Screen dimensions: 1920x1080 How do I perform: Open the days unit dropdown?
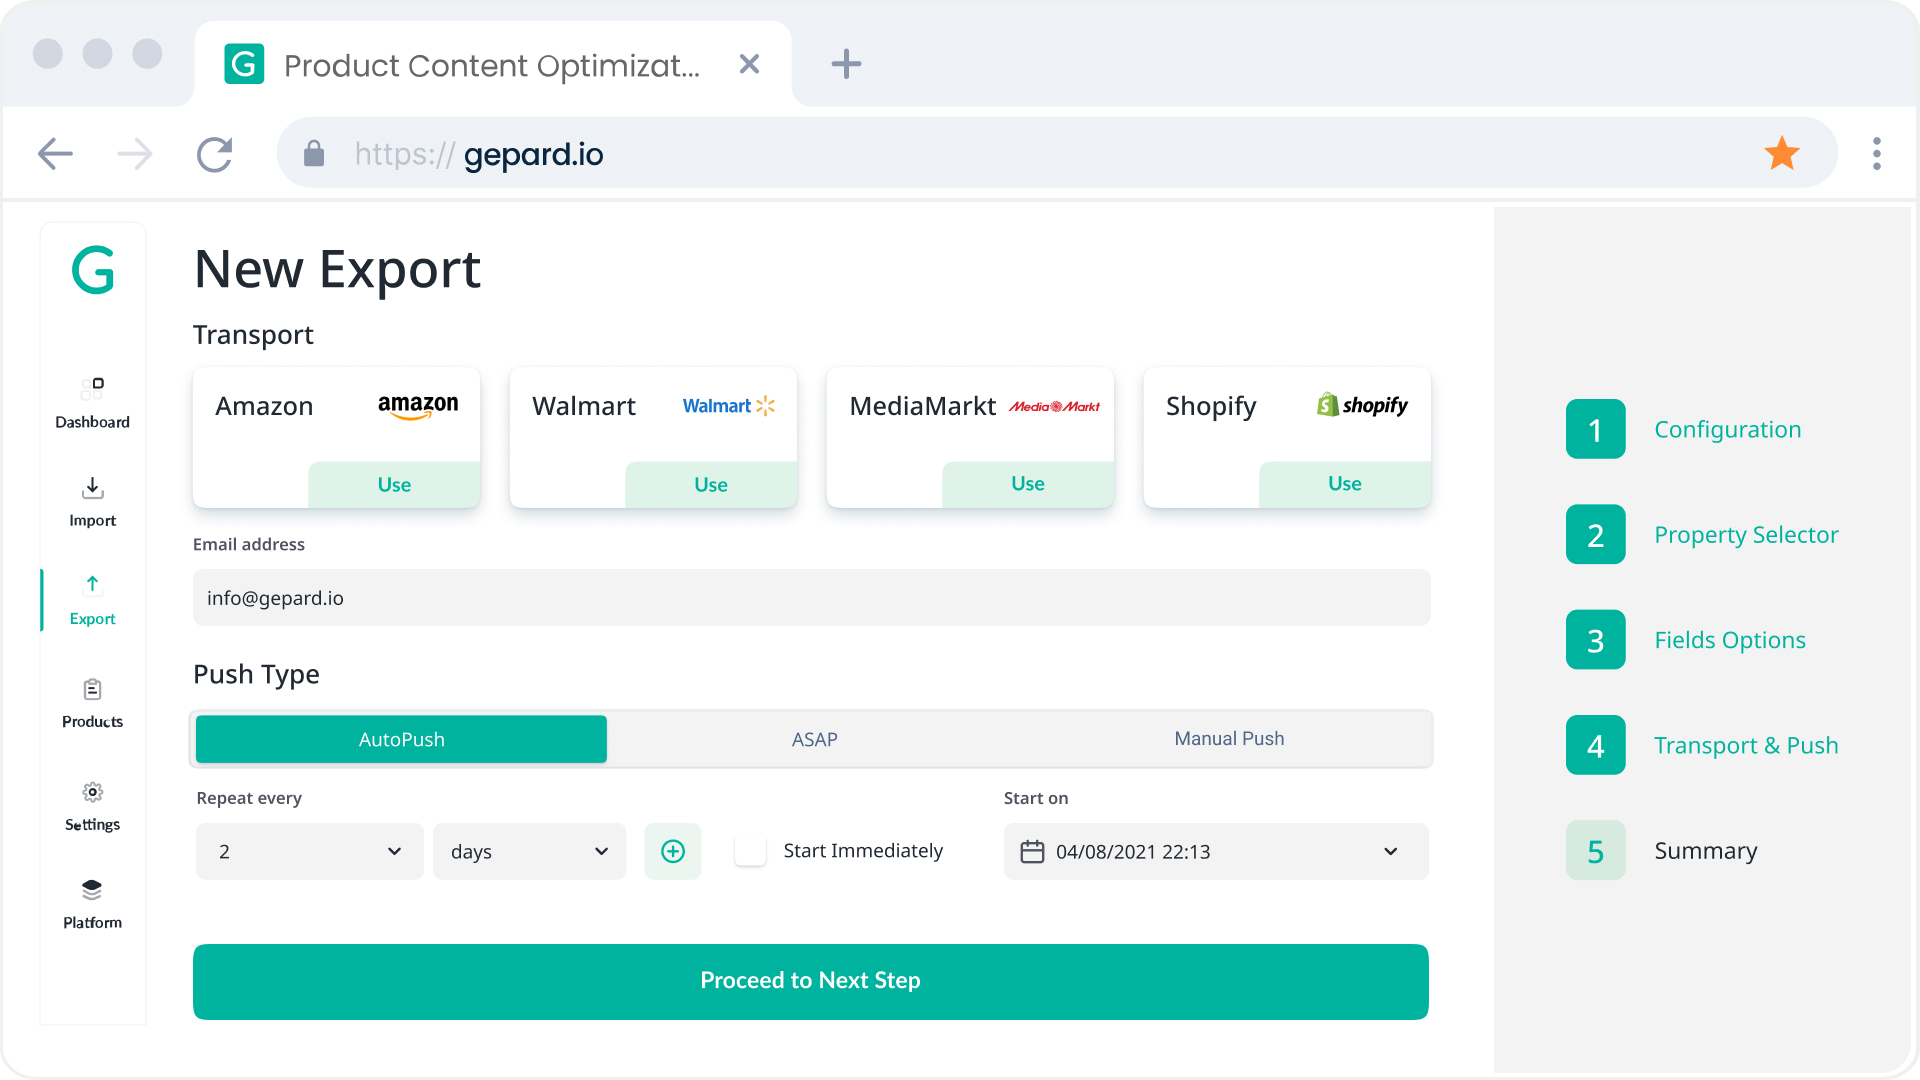pos(530,851)
